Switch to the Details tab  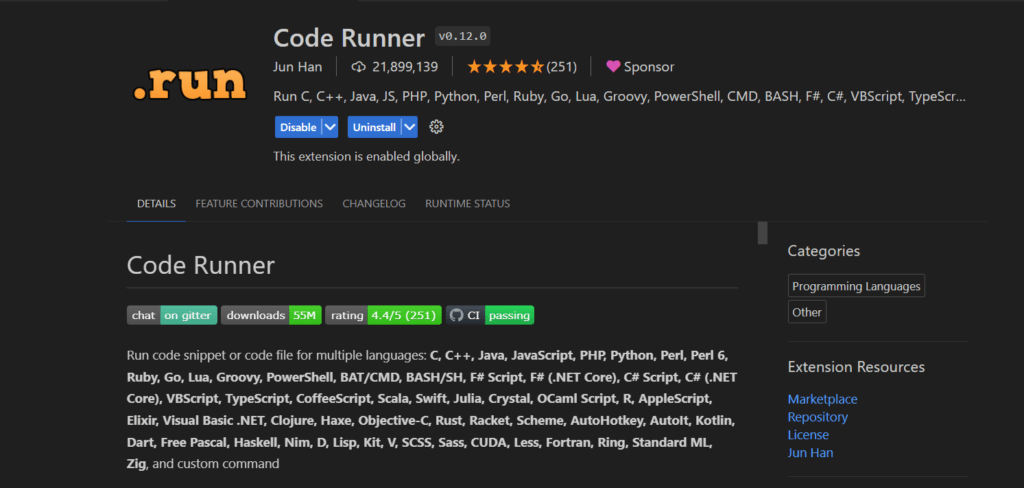coord(156,204)
